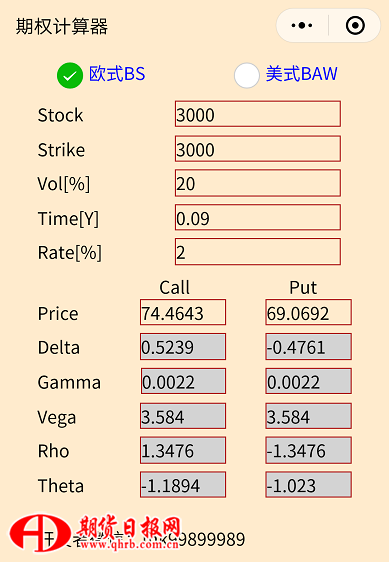Select the Put Theta value box
Image resolution: width=389 pixels, height=562 pixels.
308,485
